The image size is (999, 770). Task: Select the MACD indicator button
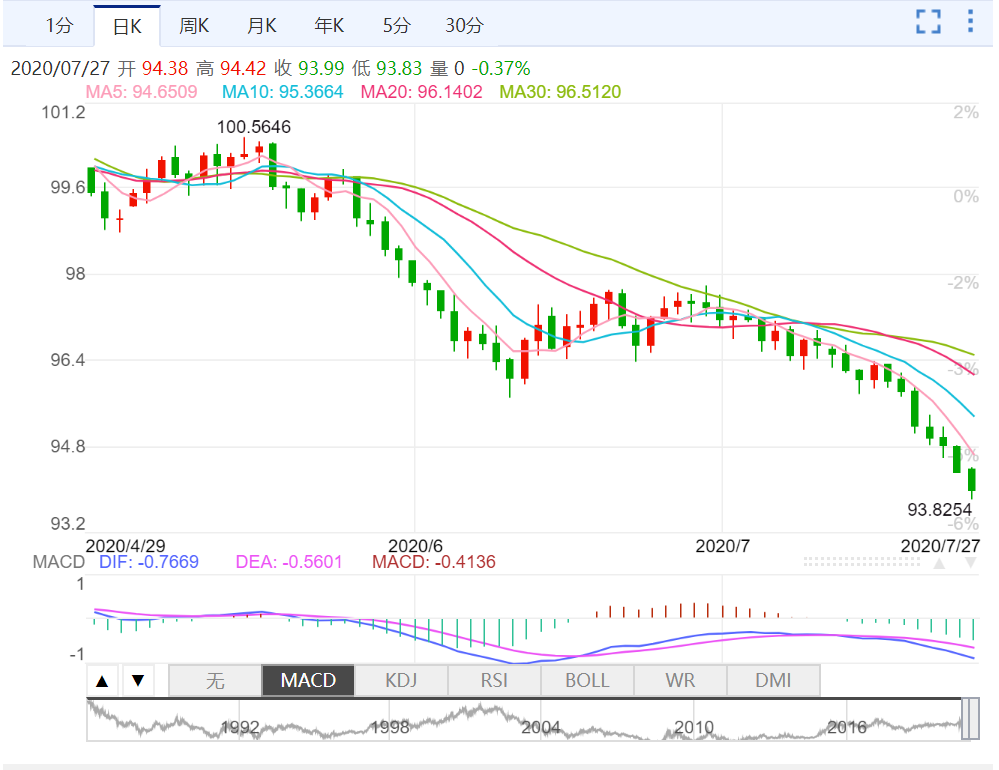(x=308, y=681)
